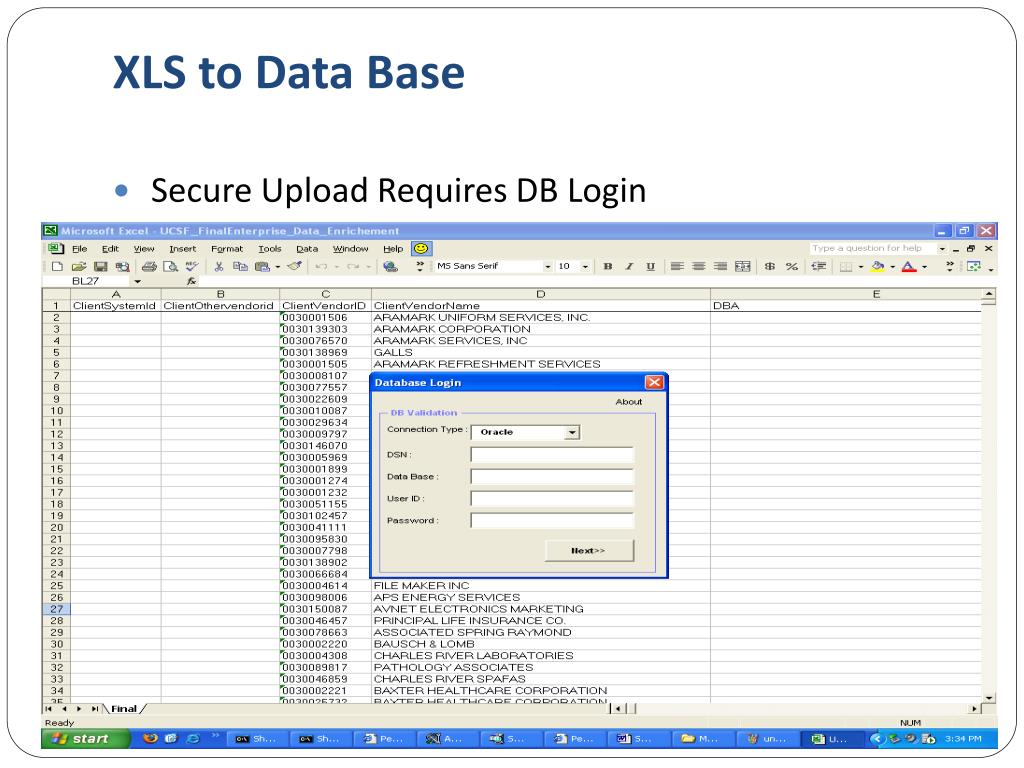Image resolution: width=1024 pixels, height=768 pixels.
Task: Apply fill color bucket
Action: coord(878,266)
